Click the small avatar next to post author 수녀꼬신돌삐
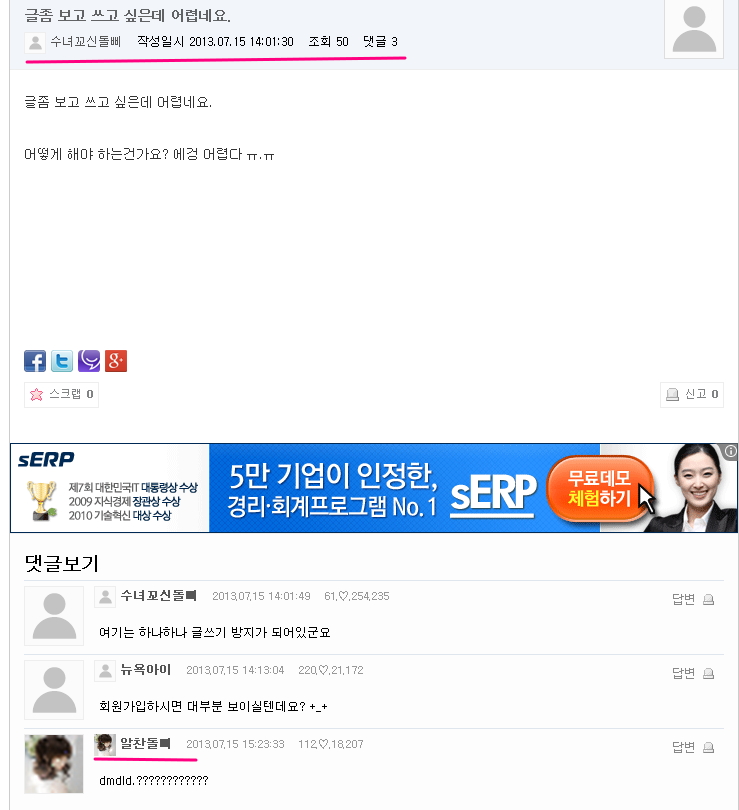Image resolution: width=739 pixels, height=810 pixels. (35, 42)
